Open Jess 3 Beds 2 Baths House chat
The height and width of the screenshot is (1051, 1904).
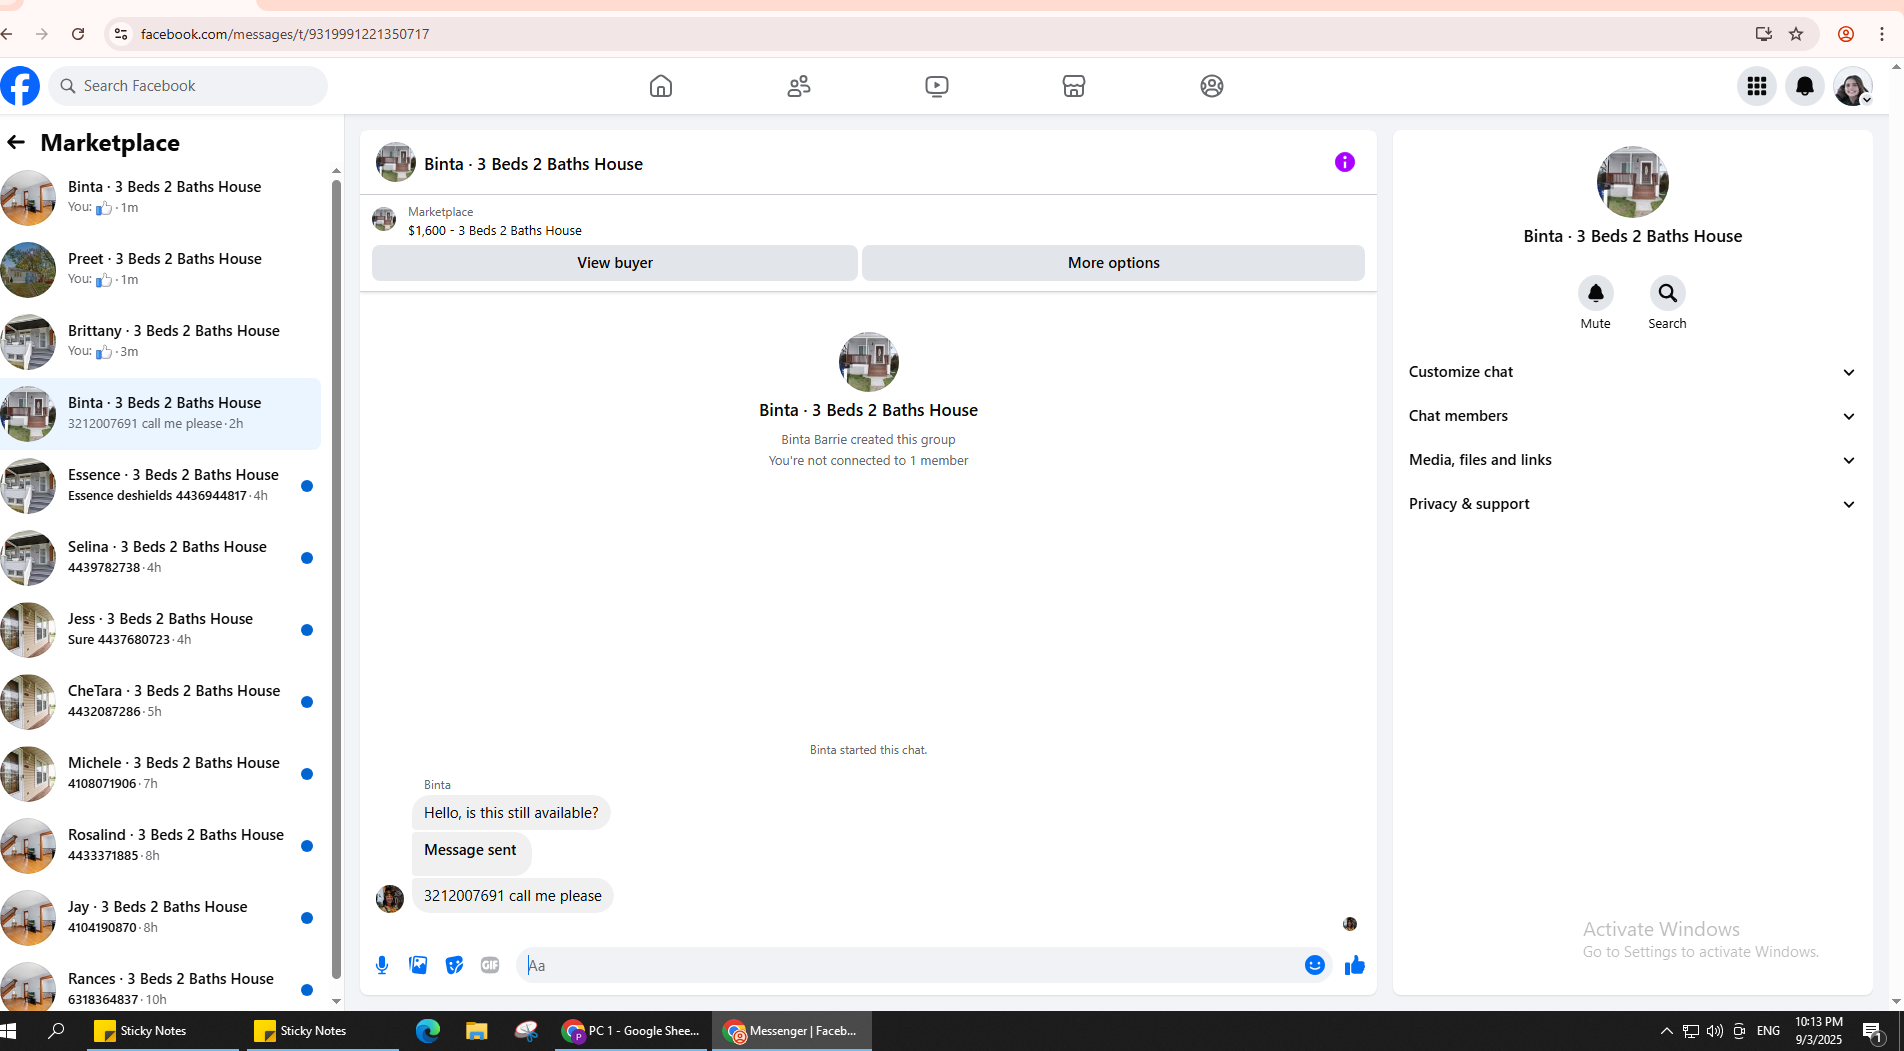click(160, 629)
